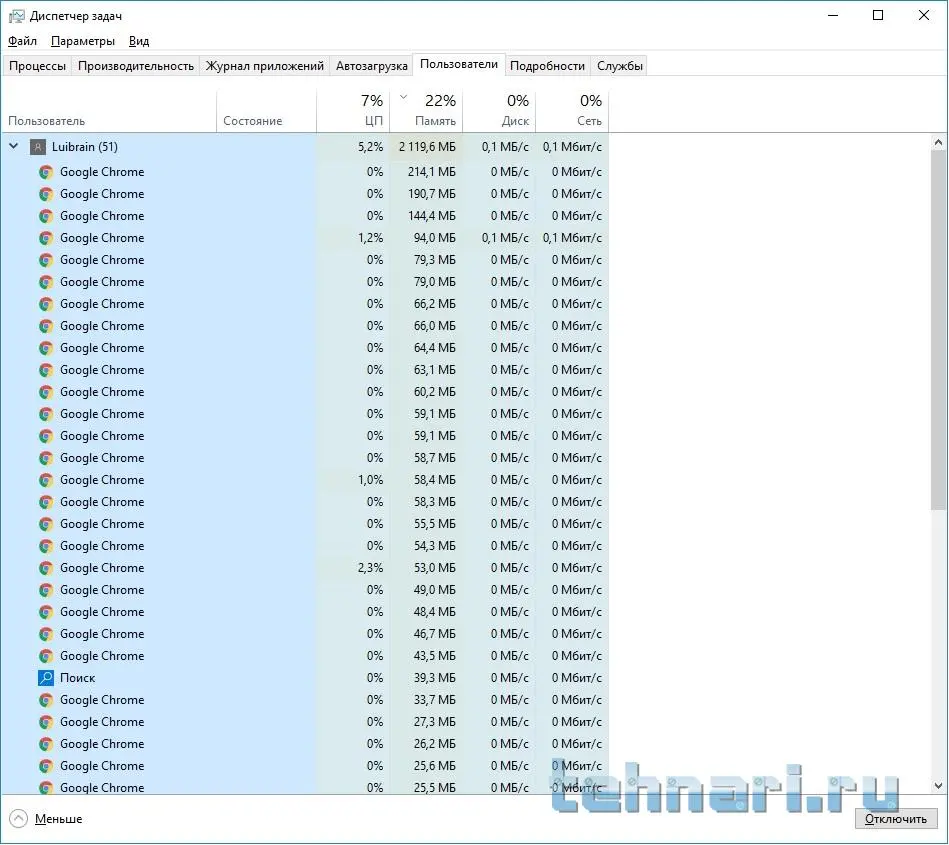Select the Chrome icon in the 79,3 МБ row
Screen dimensions: 949x845
click(46, 260)
